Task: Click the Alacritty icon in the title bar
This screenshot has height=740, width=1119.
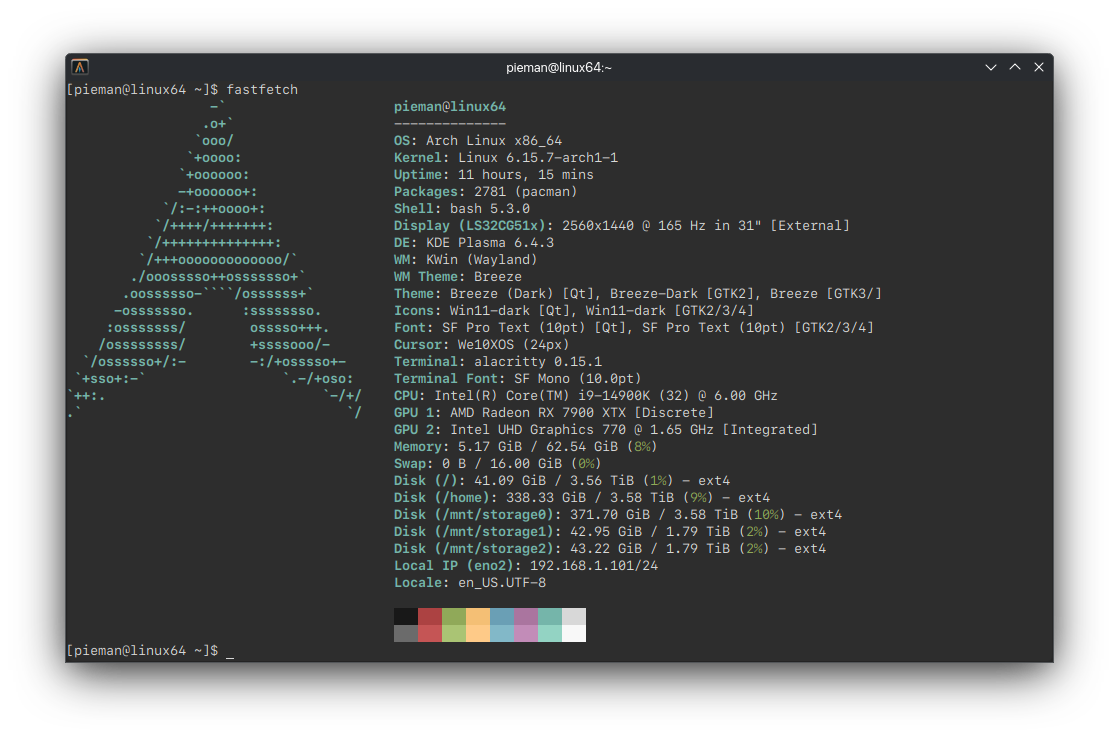Action: point(80,67)
